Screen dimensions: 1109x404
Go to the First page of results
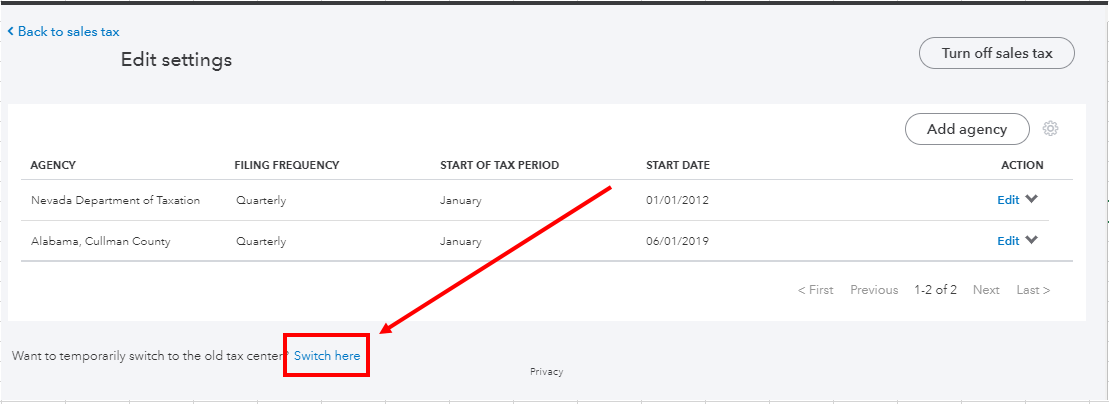pos(815,290)
